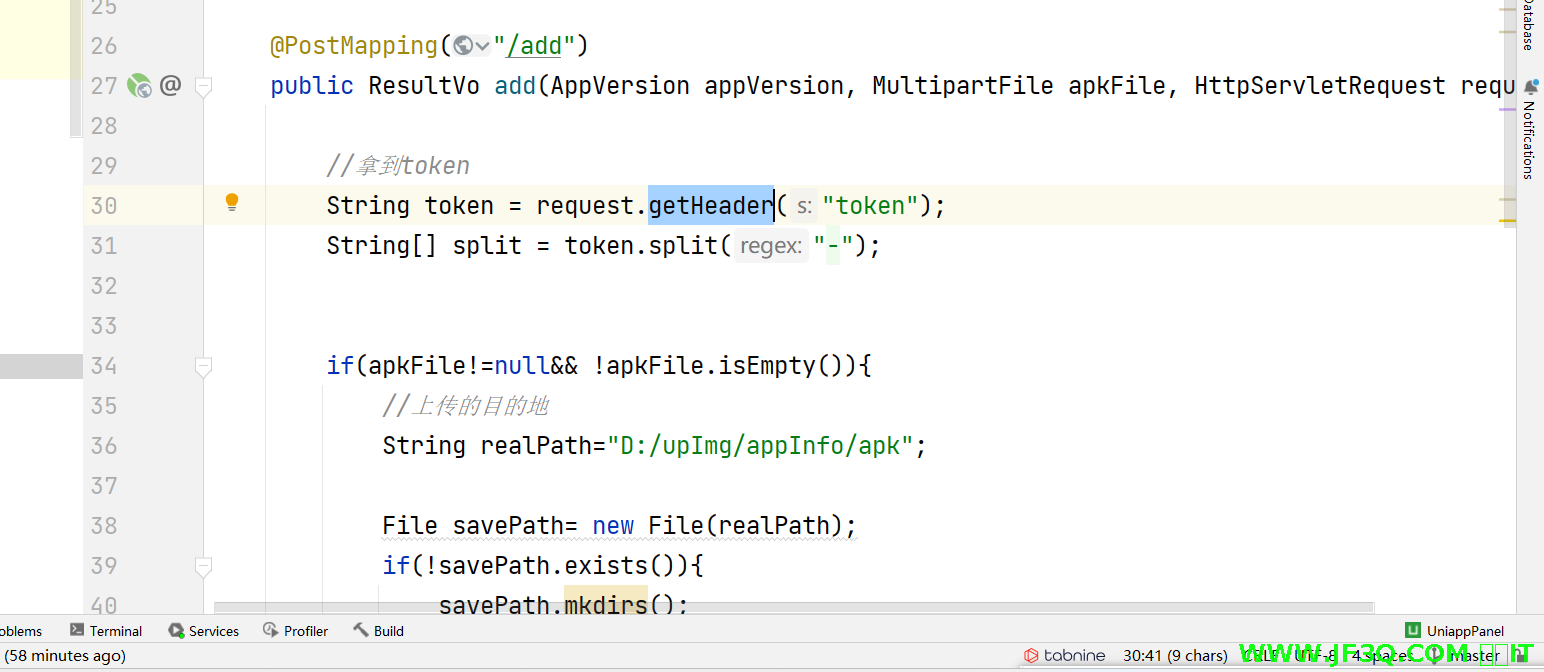The width and height of the screenshot is (1544, 672).
Task: Click the yellow warning stripe mark in right gutter
Action: point(1508,220)
